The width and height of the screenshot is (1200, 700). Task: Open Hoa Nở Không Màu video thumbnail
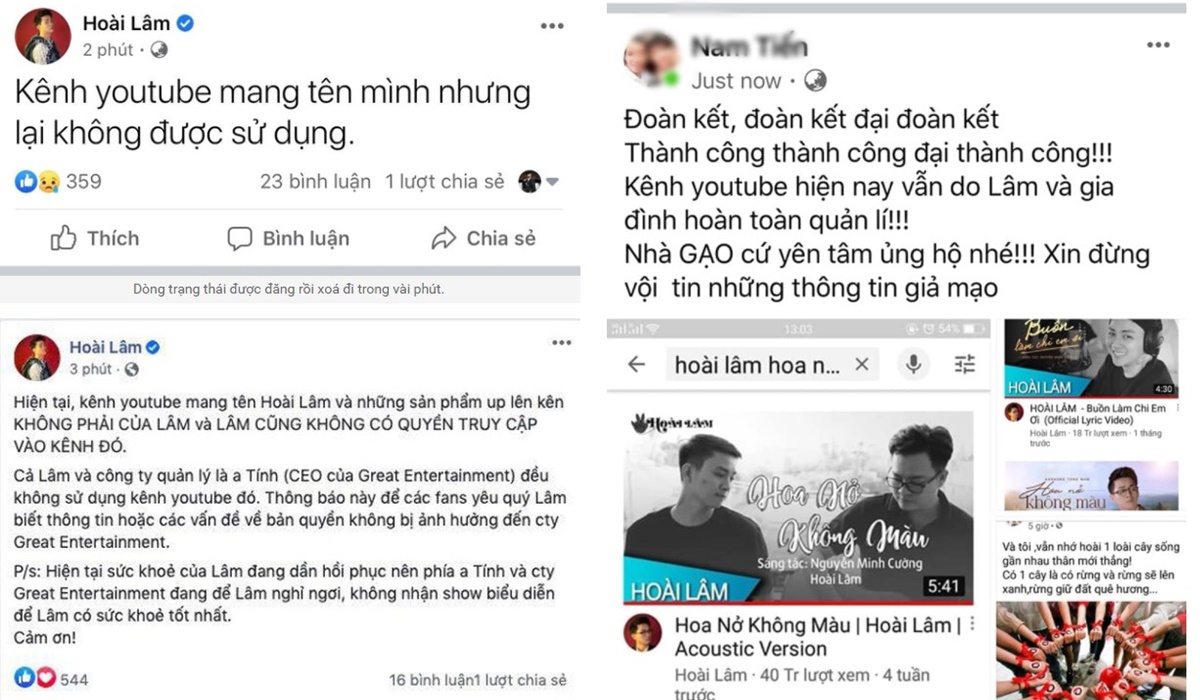coord(798,507)
